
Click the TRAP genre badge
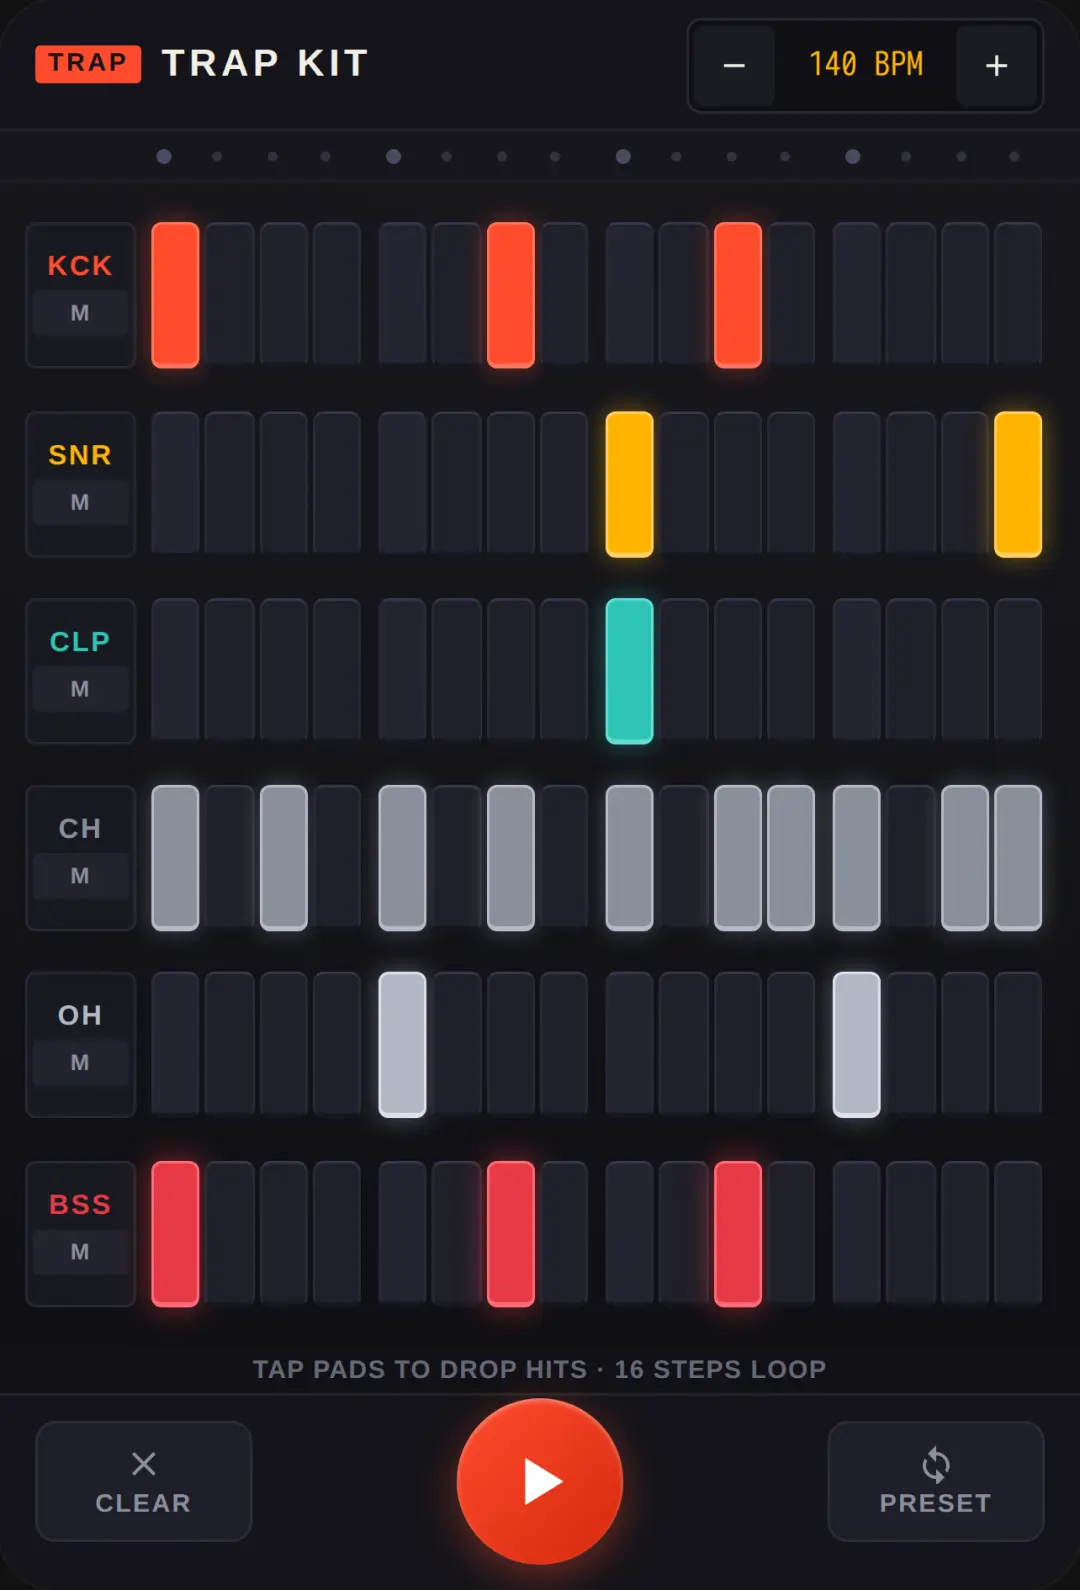click(88, 63)
